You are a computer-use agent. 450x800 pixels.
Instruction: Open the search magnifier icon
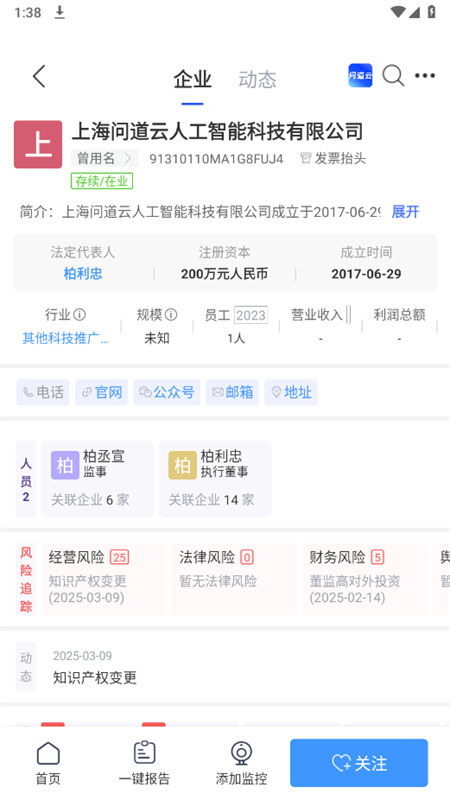click(x=393, y=76)
